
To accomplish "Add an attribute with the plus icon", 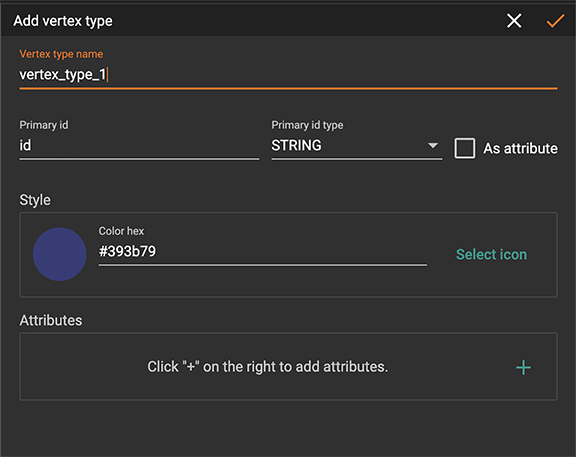I will pyautogui.click(x=523, y=367).
